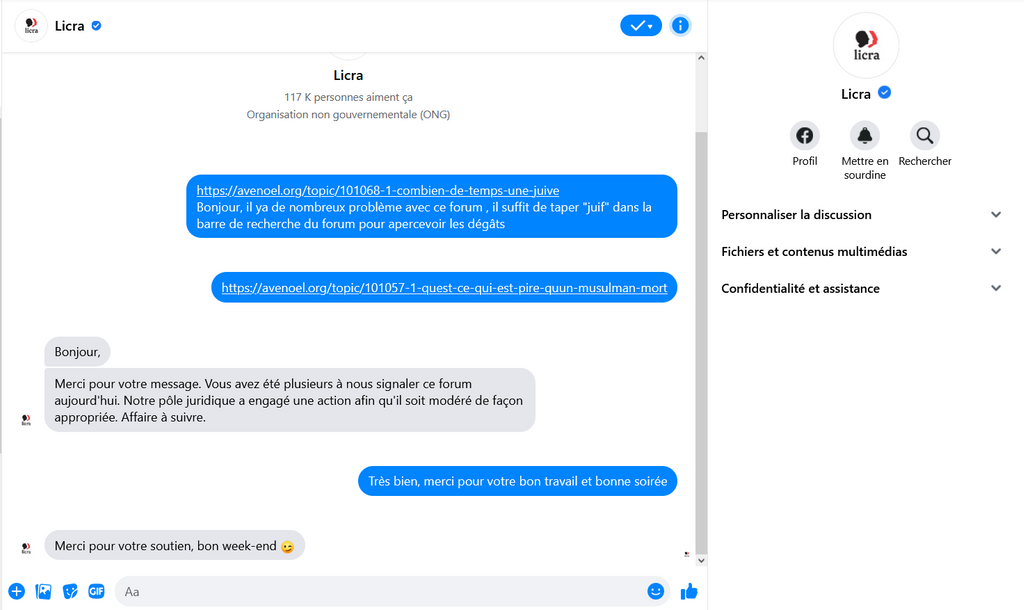This screenshot has height=610, width=1024.
Task: Mute conversation via bell icon
Action: tap(865, 136)
